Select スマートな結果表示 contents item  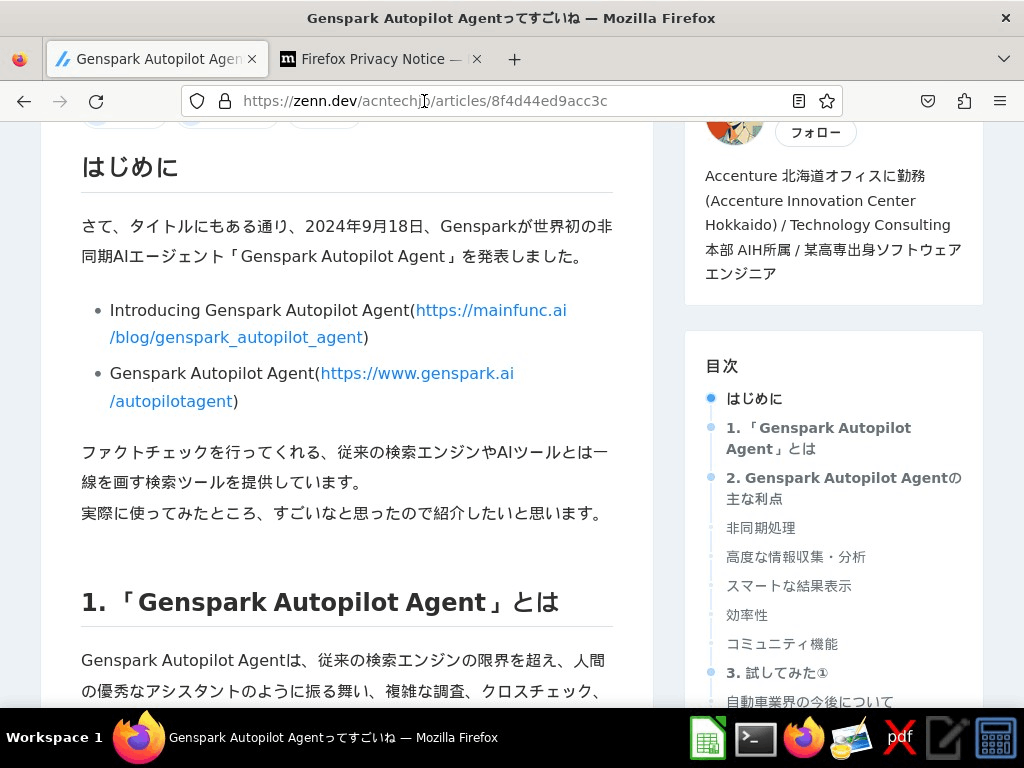tap(789, 586)
